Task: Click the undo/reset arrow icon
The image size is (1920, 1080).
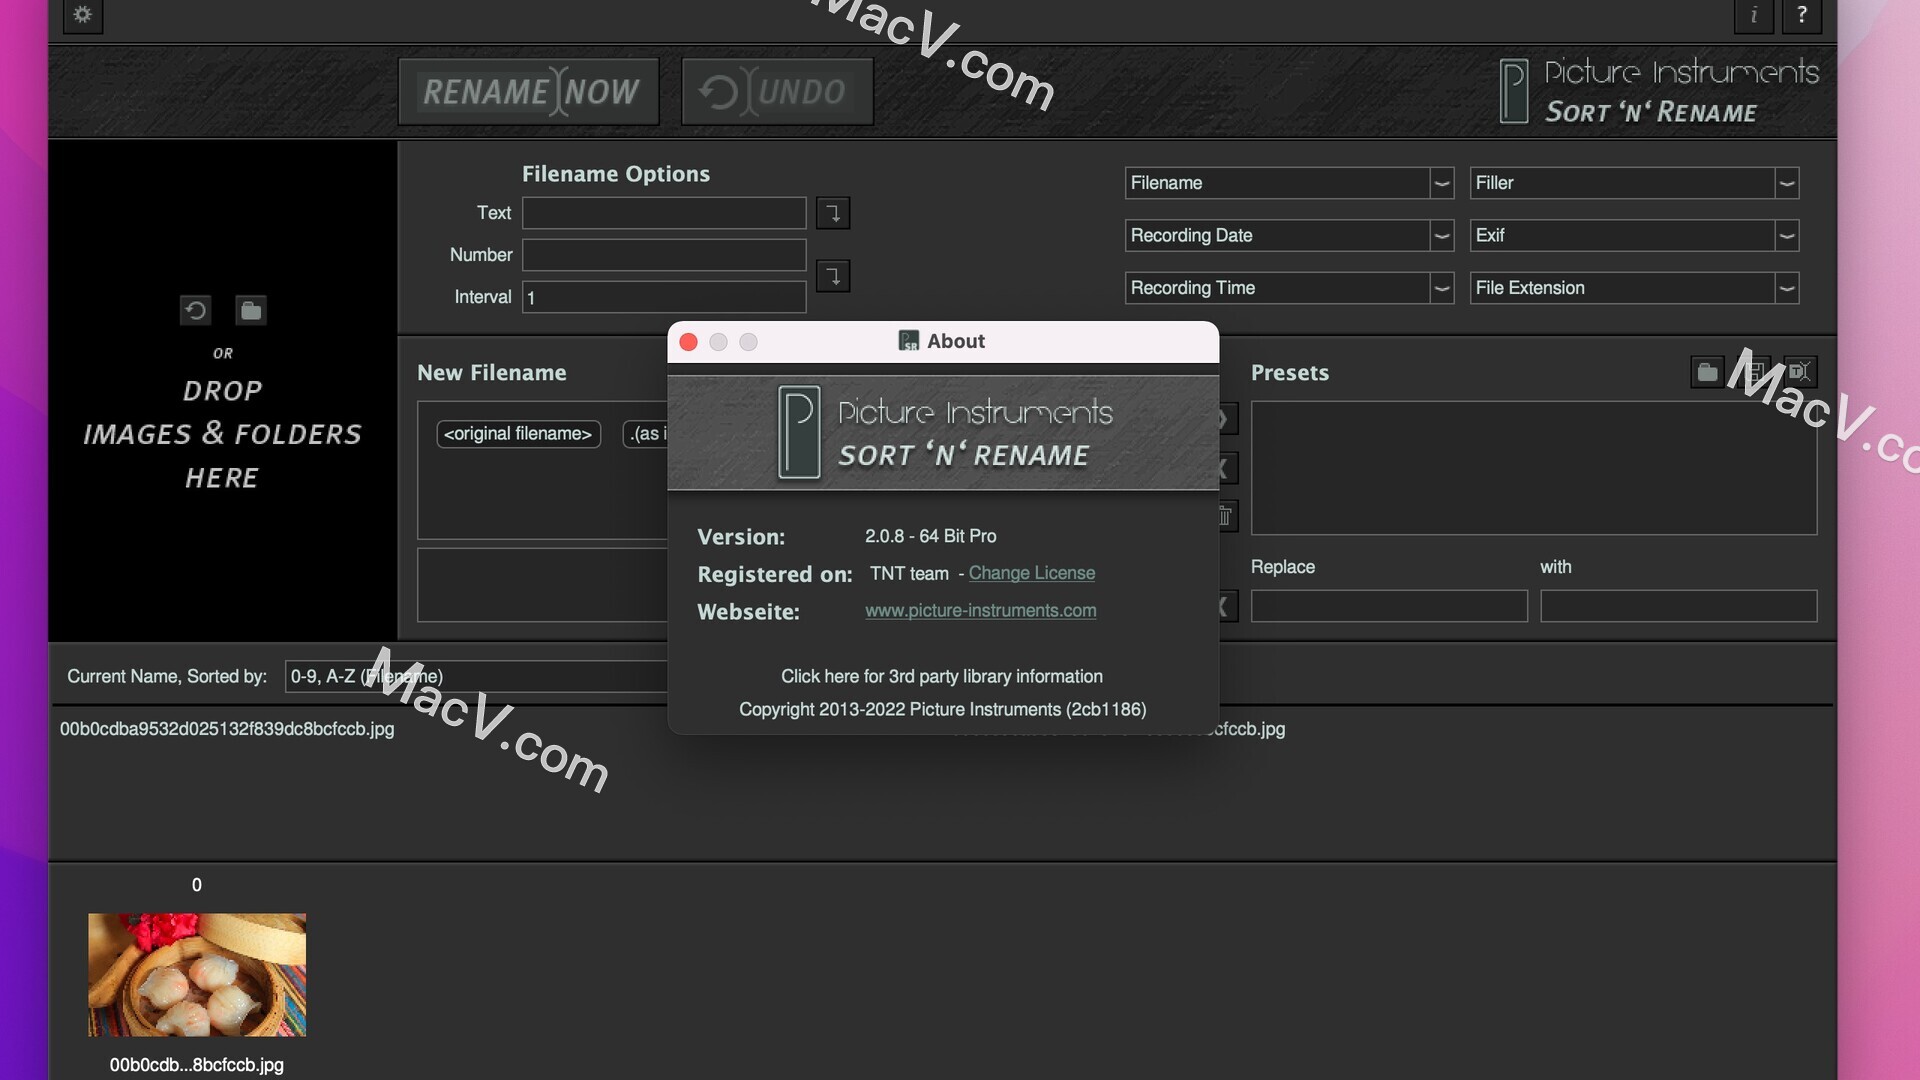Action: click(195, 310)
